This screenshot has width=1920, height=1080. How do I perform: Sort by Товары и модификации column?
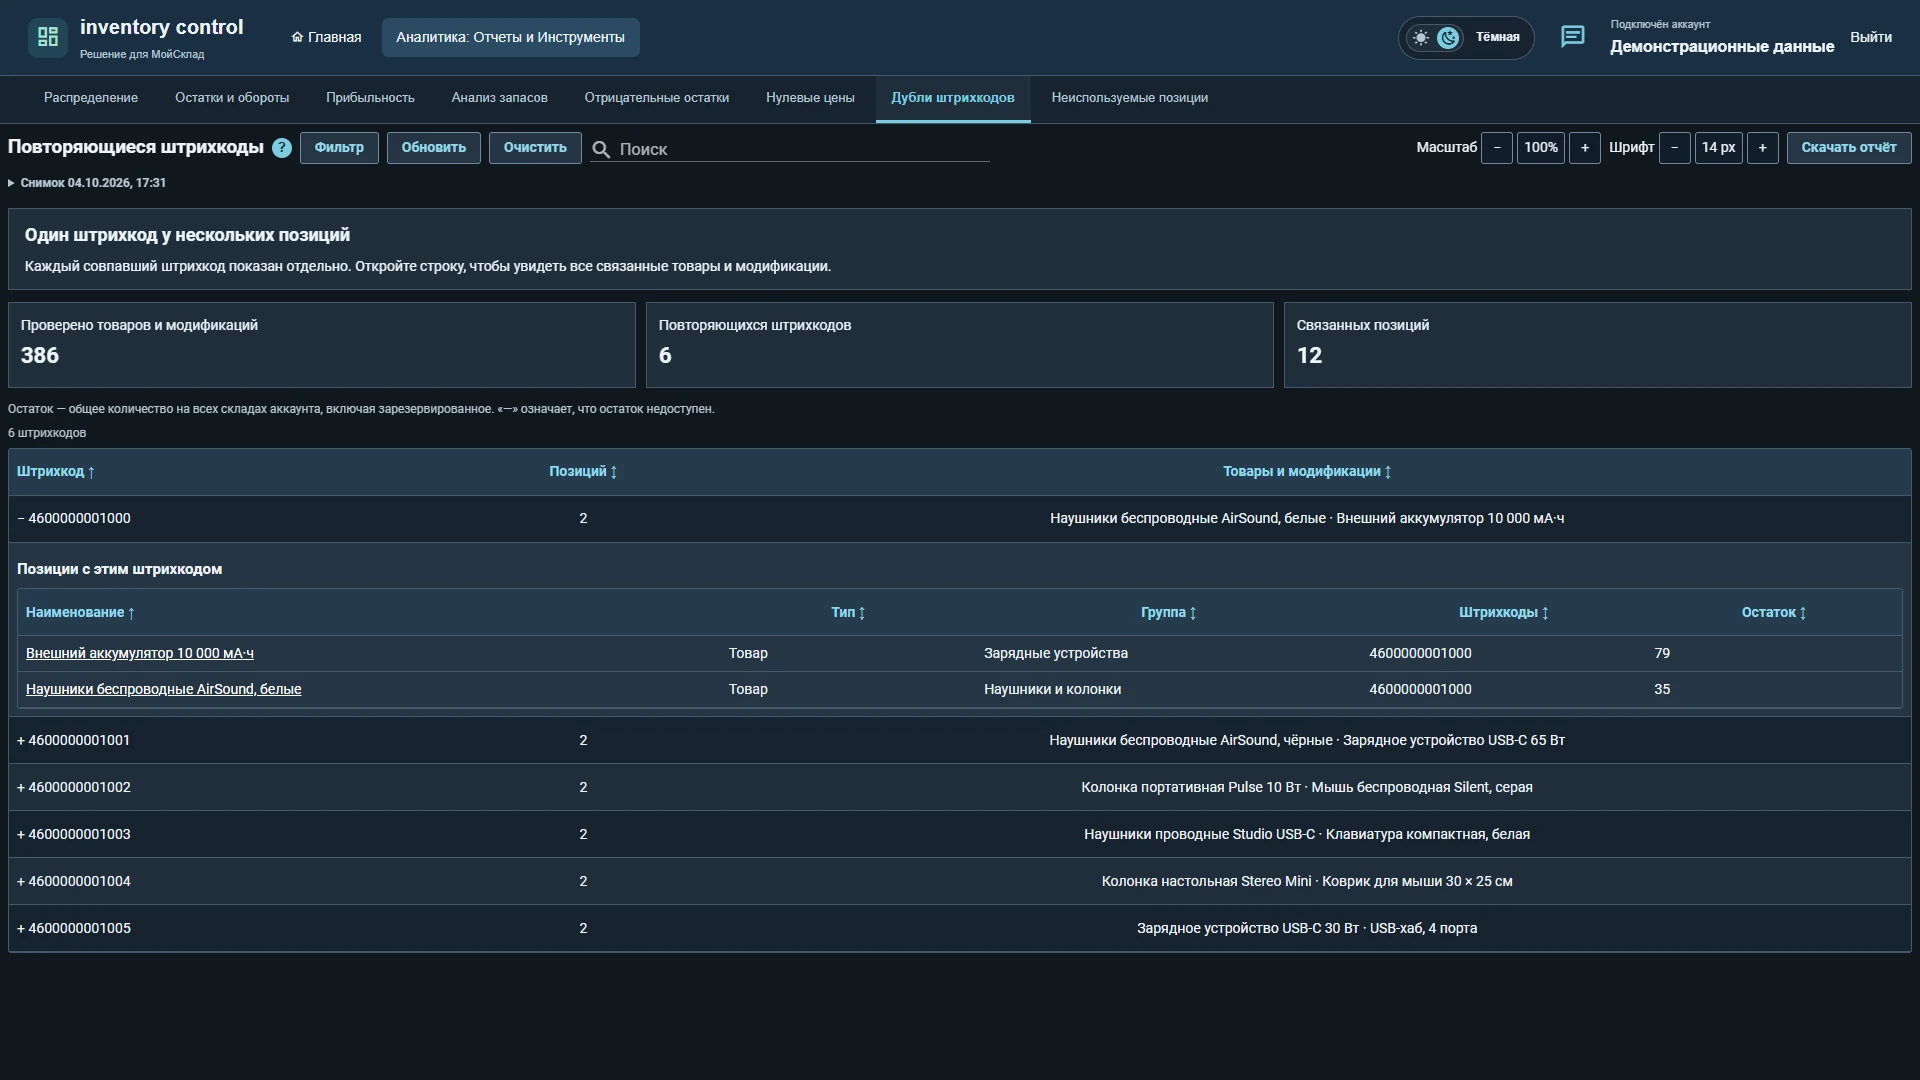pyautogui.click(x=1307, y=471)
